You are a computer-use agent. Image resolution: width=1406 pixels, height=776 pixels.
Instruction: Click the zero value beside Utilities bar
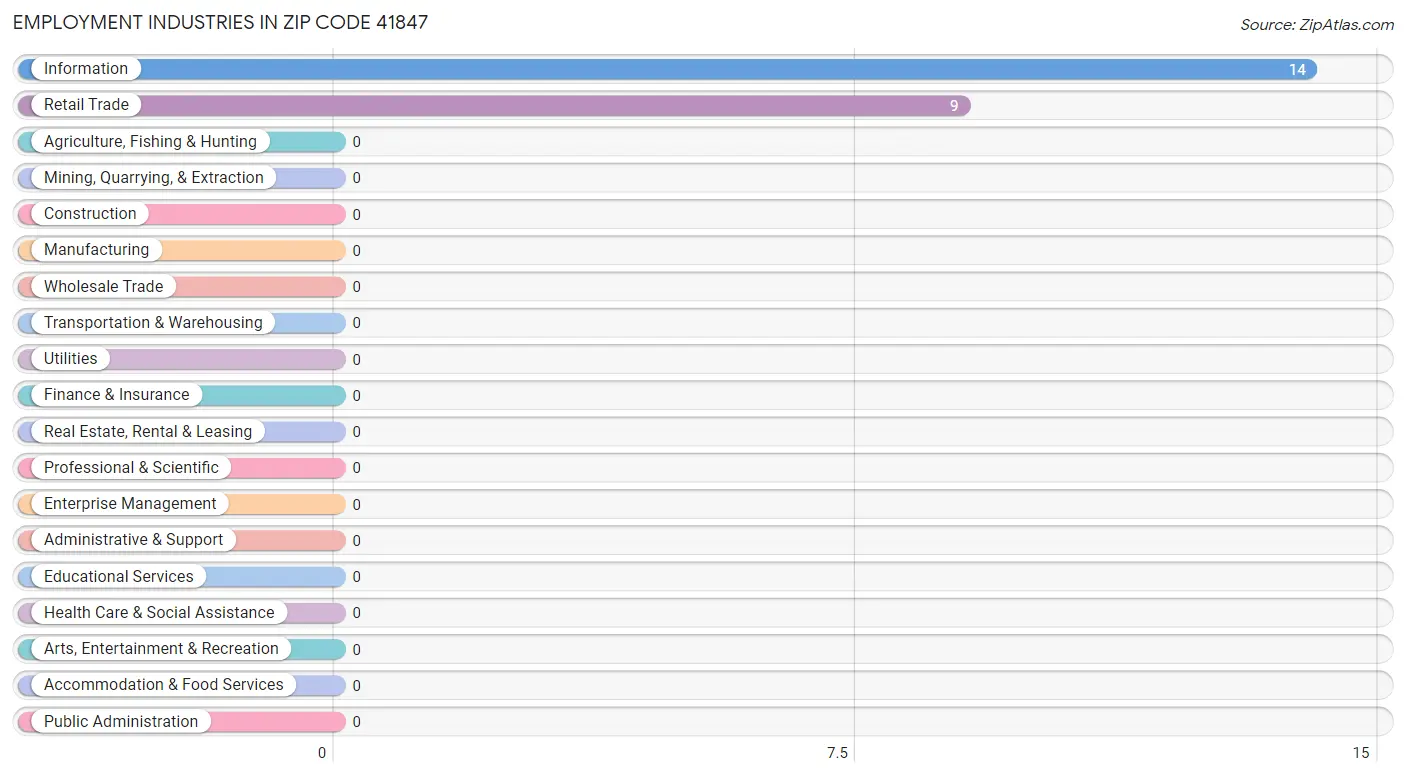[x=356, y=360]
